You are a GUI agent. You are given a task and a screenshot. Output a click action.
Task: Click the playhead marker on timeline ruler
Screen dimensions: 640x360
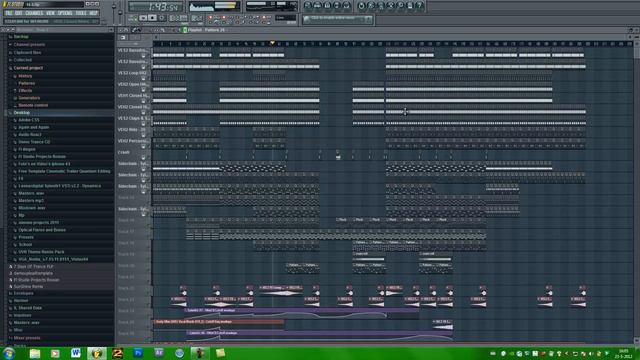[272, 43]
